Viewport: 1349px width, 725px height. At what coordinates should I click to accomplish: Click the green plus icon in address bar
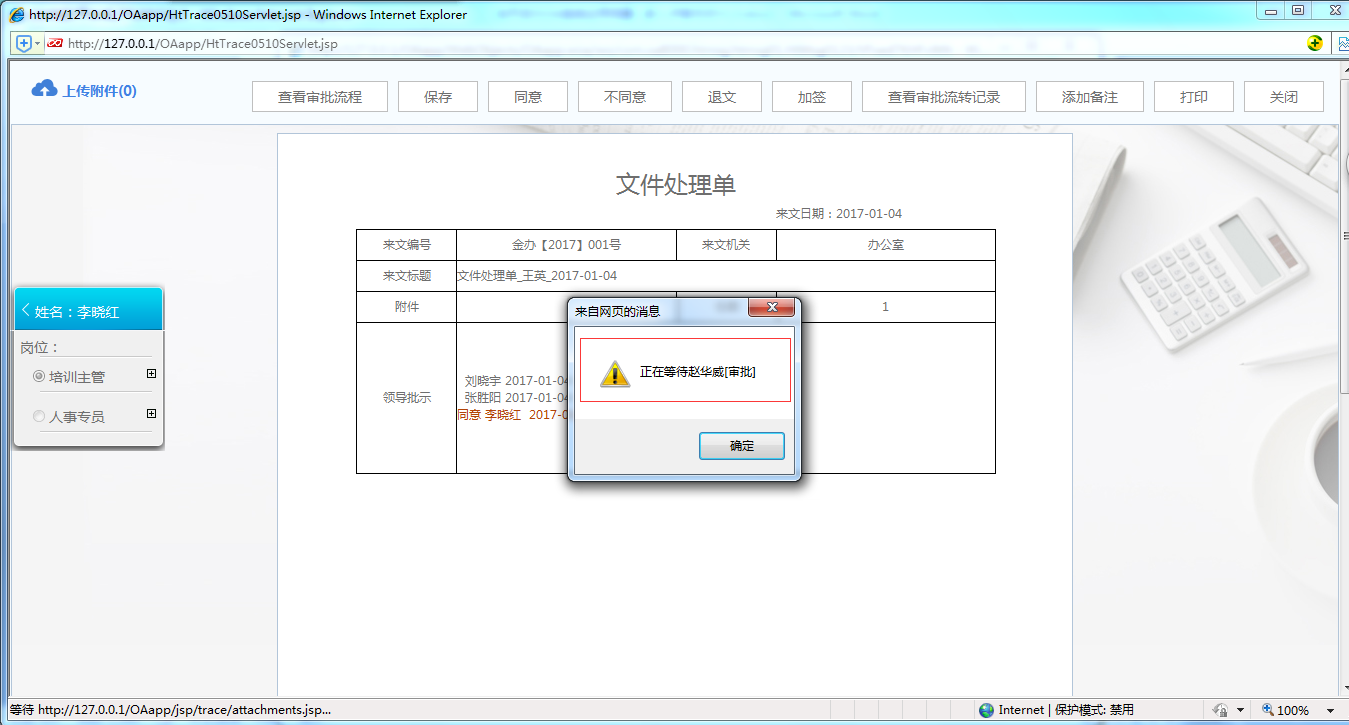(1315, 44)
